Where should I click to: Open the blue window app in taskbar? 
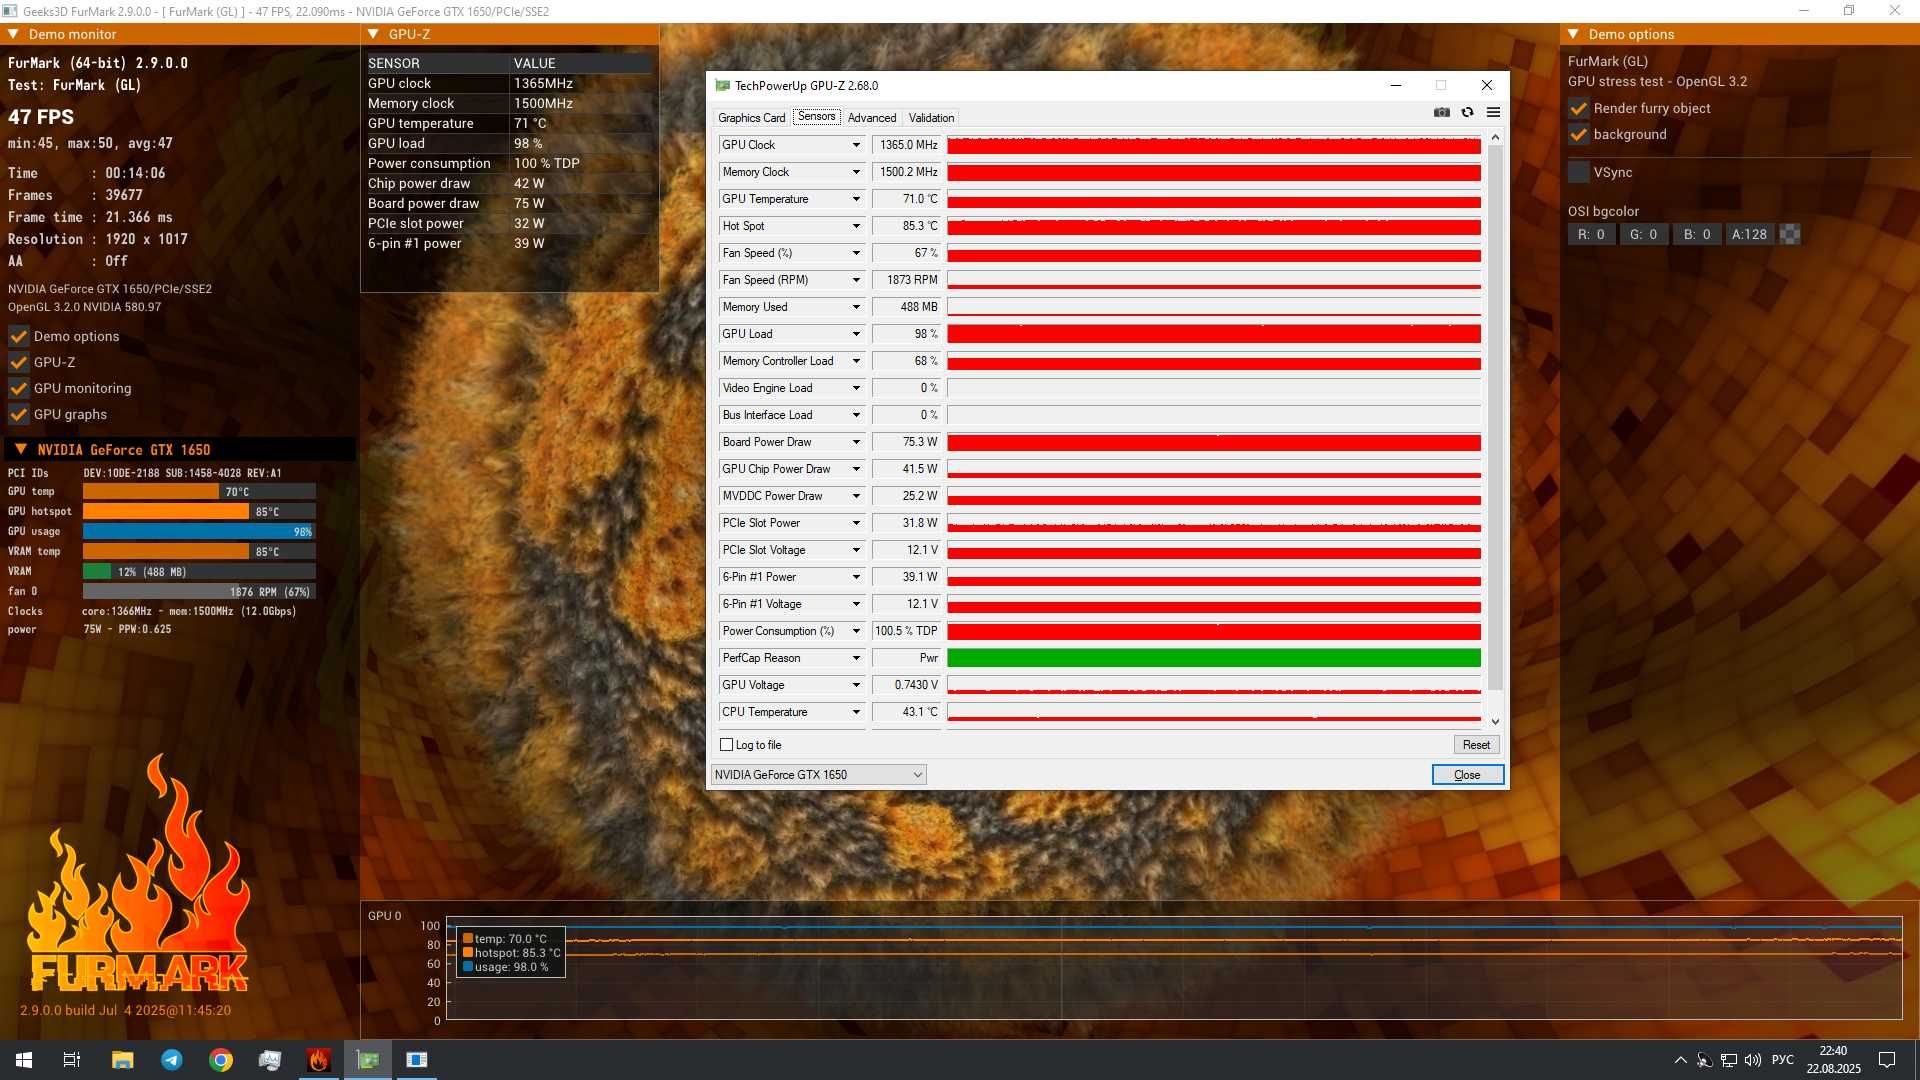(417, 1060)
